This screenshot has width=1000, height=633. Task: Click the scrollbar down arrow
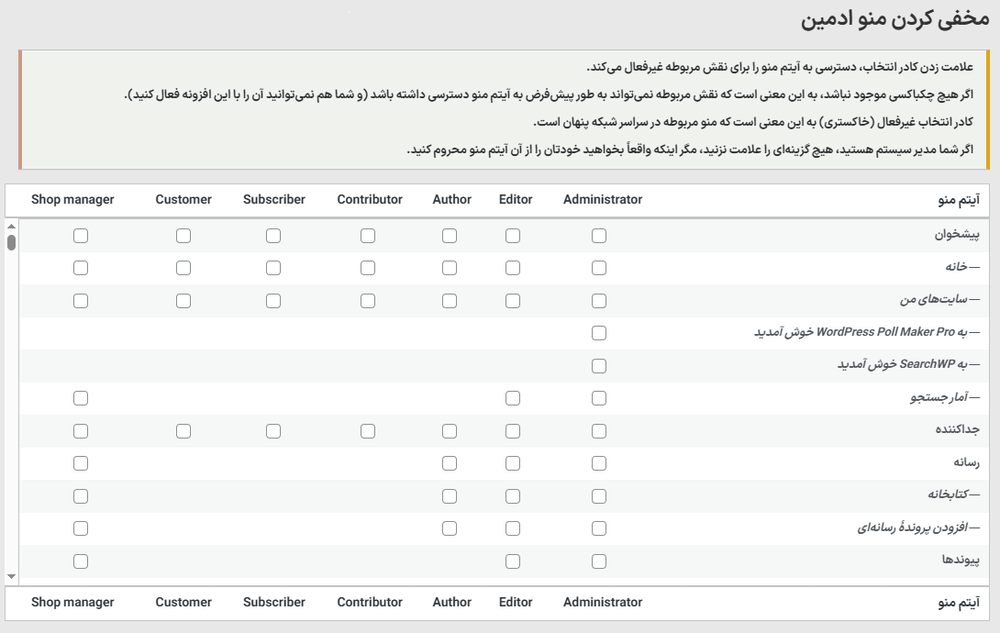click(x=11, y=577)
